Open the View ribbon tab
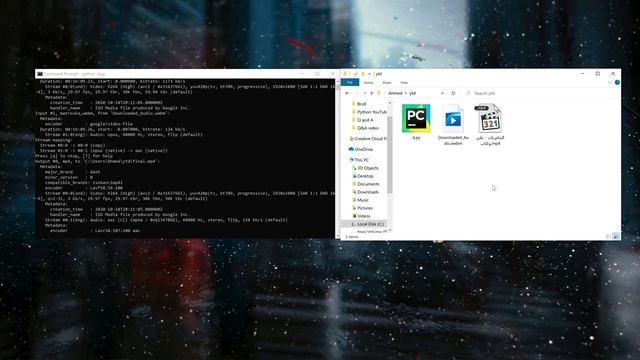This screenshot has height=360, width=640. coord(404,82)
